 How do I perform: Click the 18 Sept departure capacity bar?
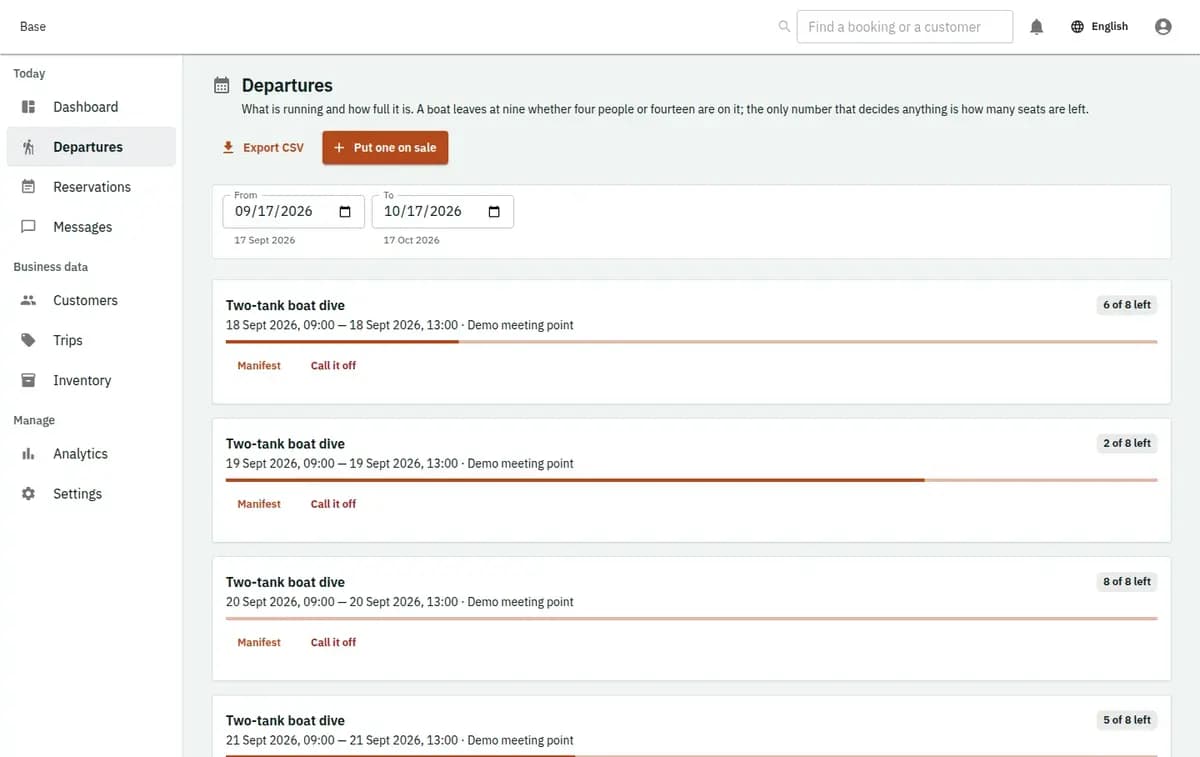point(692,342)
